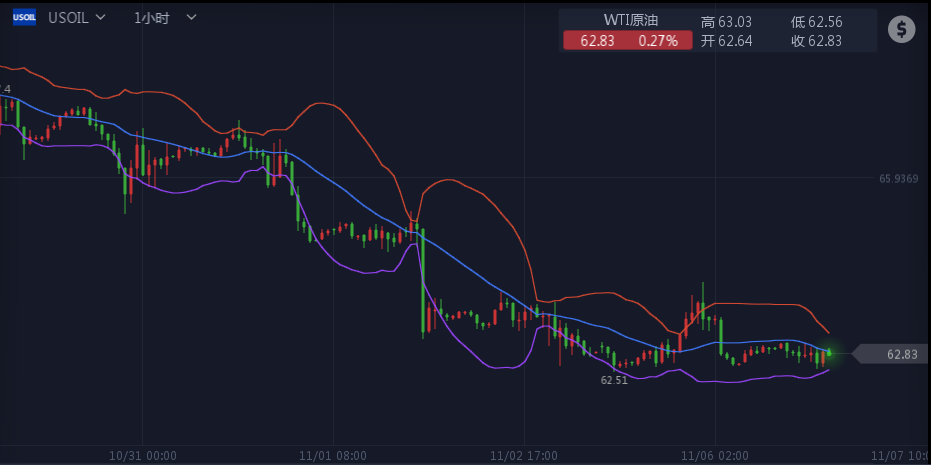The width and height of the screenshot is (931, 465).
Task: Click the red 62.83 0.27% price badge
Action: click(628, 40)
